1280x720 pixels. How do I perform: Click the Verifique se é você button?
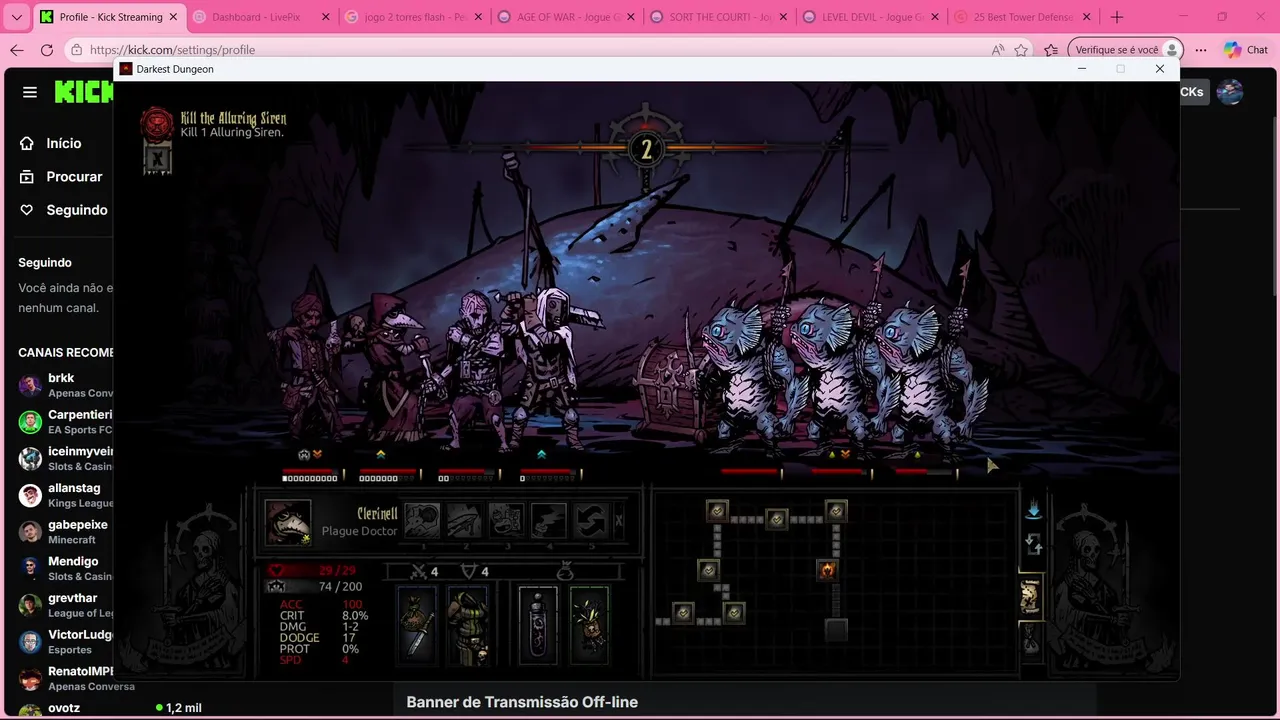point(1126,50)
